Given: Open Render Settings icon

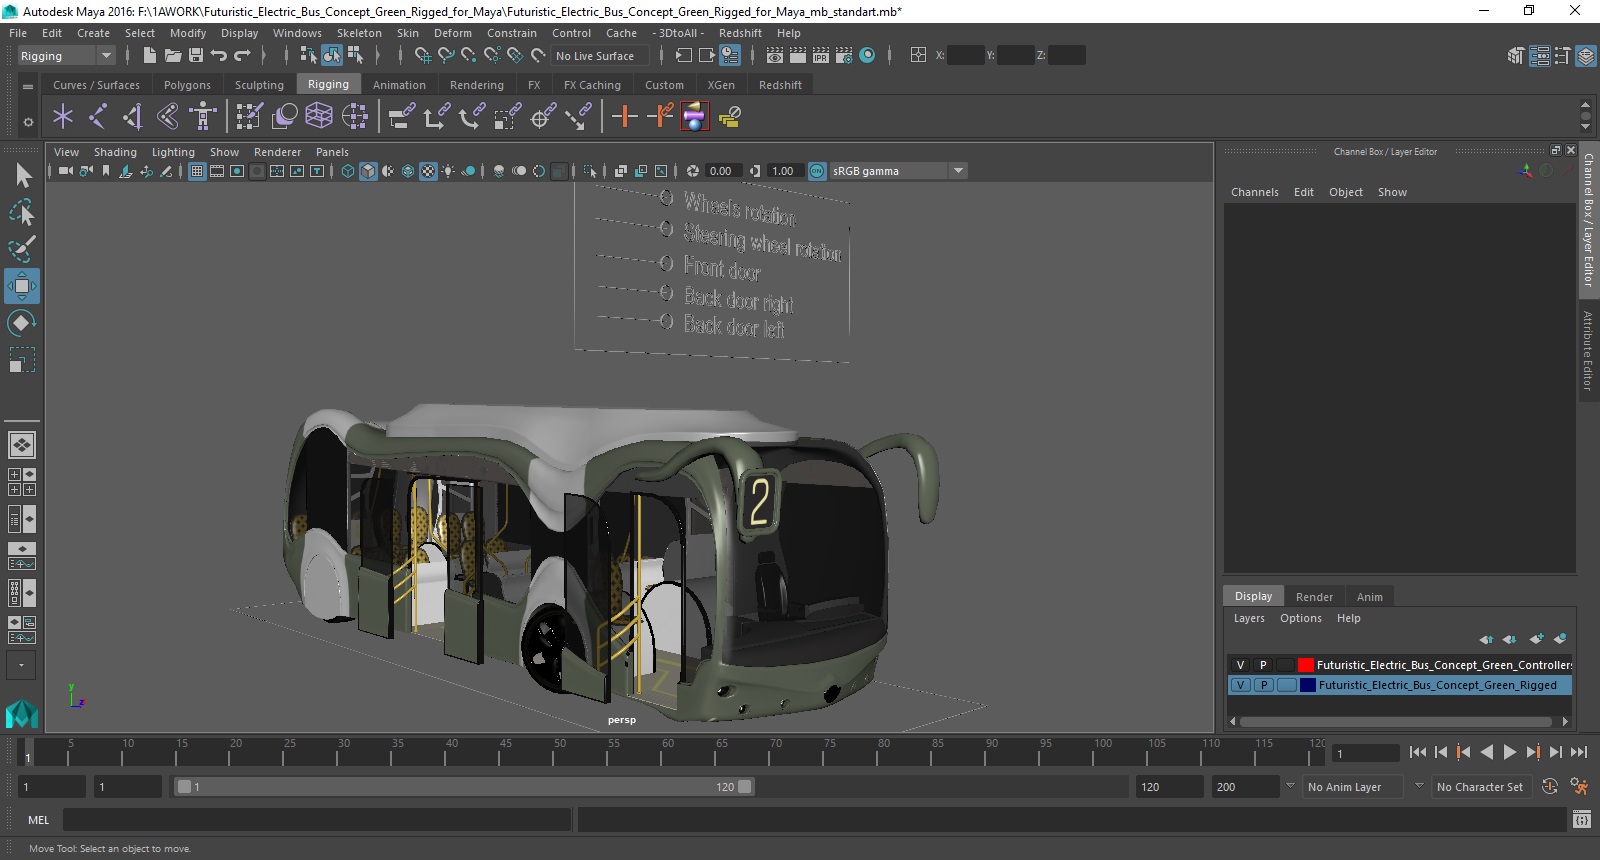Looking at the screenshot, I should [x=844, y=56].
